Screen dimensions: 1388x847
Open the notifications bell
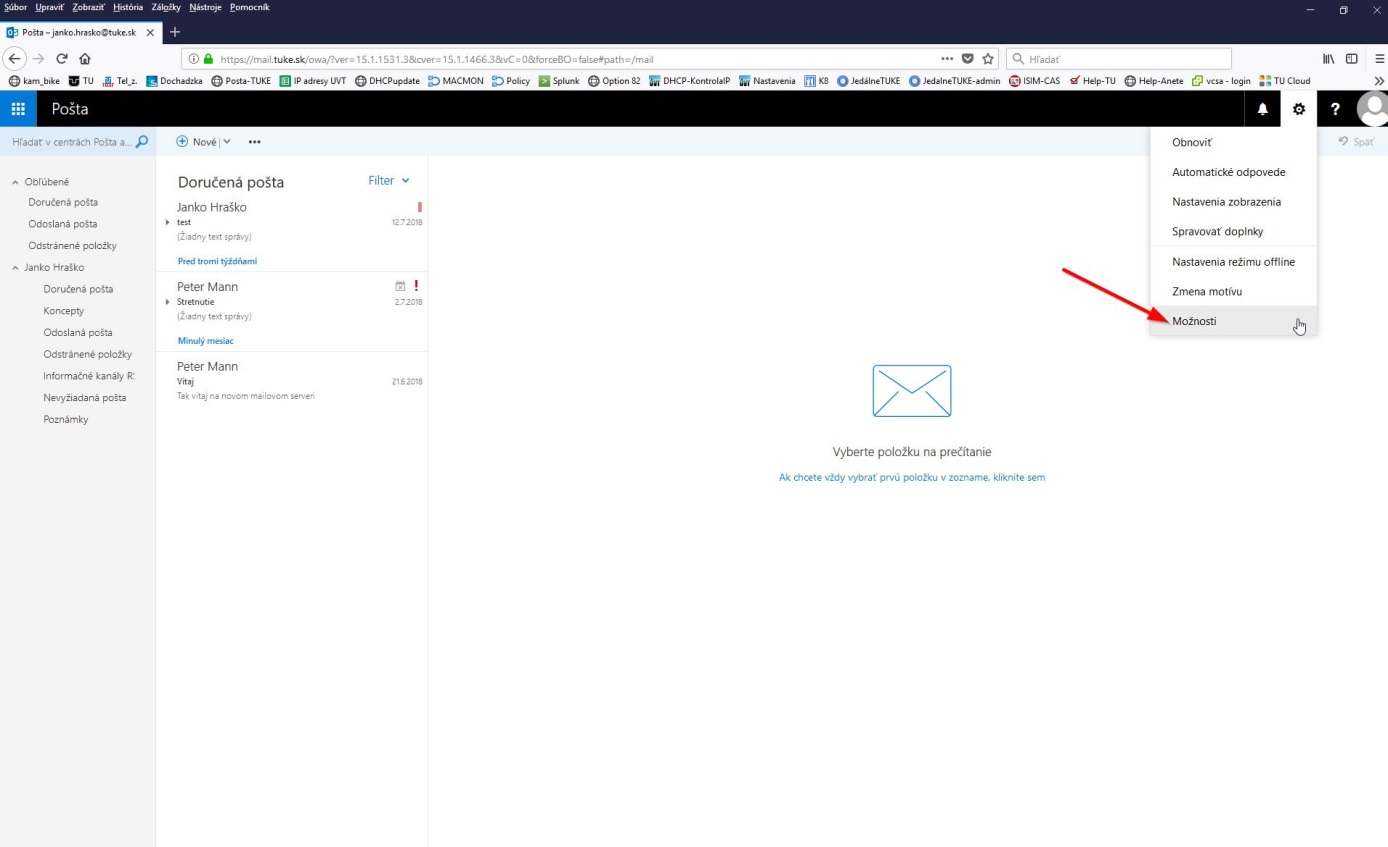click(1263, 109)
